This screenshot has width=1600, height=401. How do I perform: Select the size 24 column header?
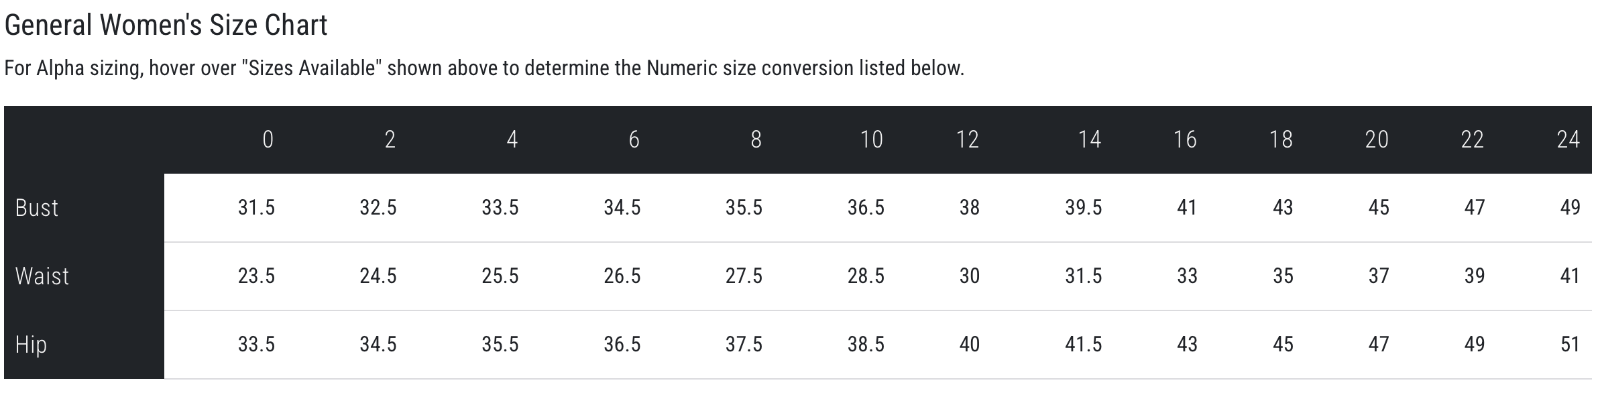point(1568,140)
